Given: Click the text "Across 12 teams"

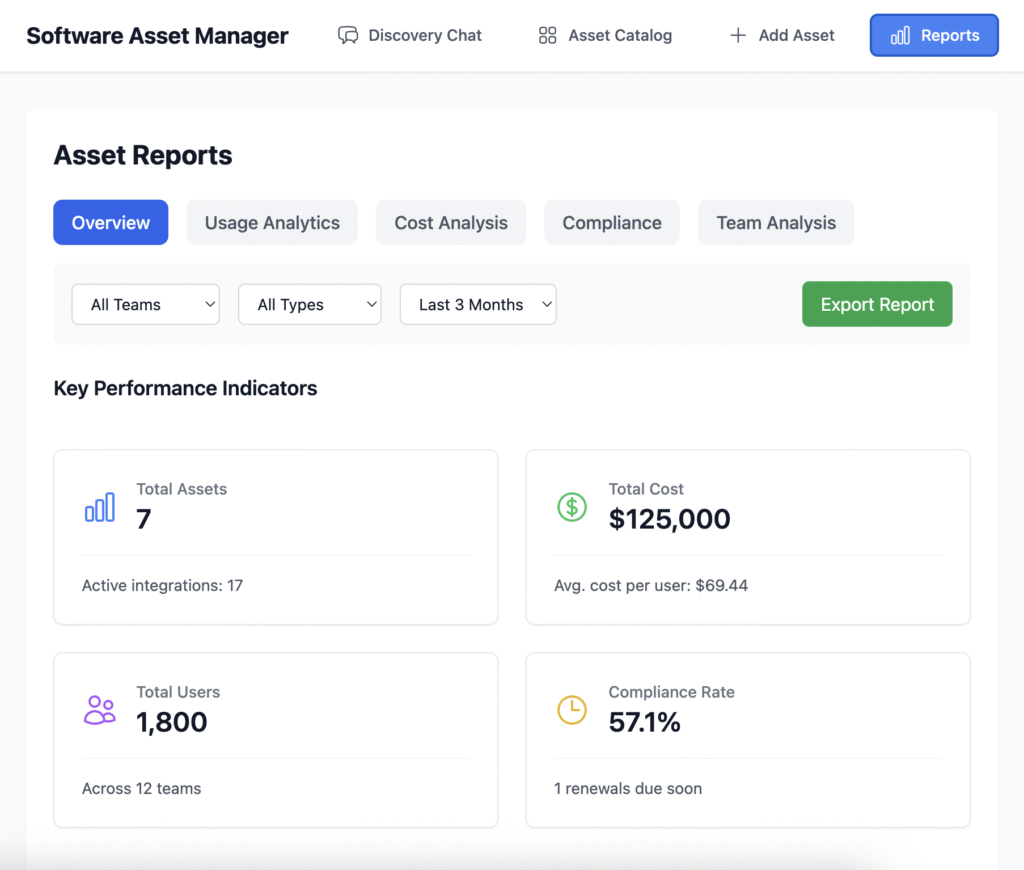Looking at the screenshot, I should pyautogui.click(x=142, y=789).
